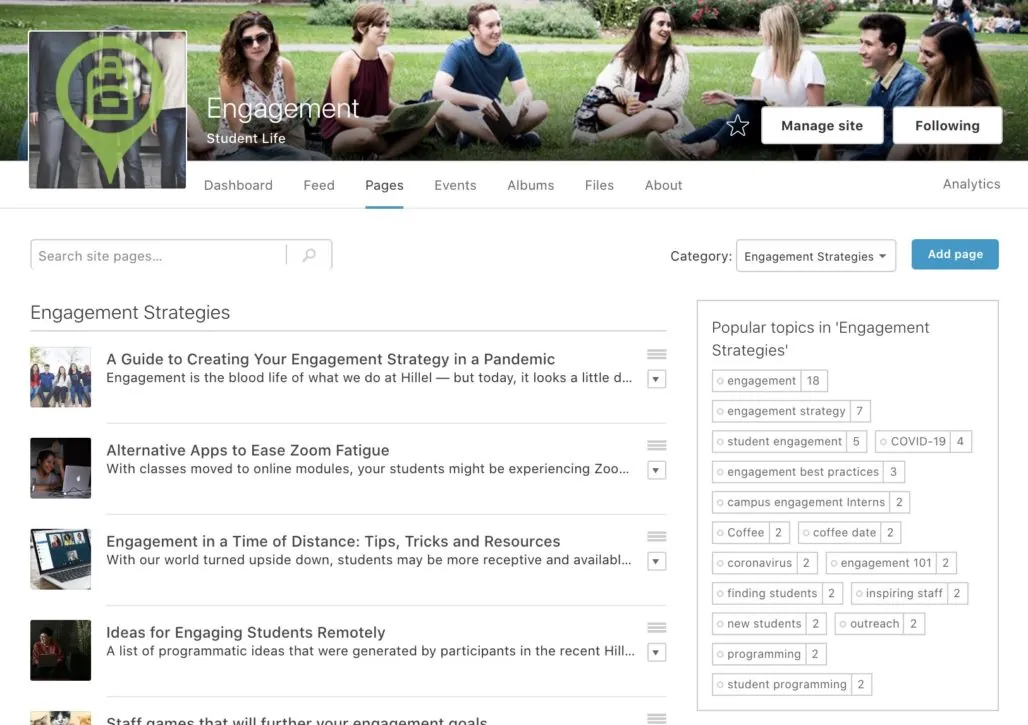Open Alternative Apps to Ease Zoom Fatigue page
Screen dimensions: 1028x725
[x=248, y=450]
